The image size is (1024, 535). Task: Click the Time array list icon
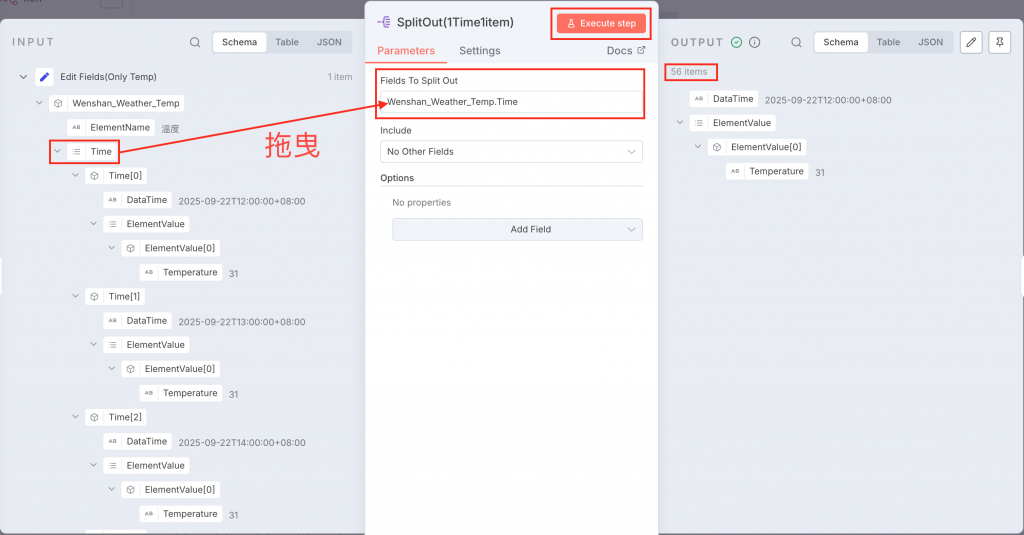tap(76, 152)
